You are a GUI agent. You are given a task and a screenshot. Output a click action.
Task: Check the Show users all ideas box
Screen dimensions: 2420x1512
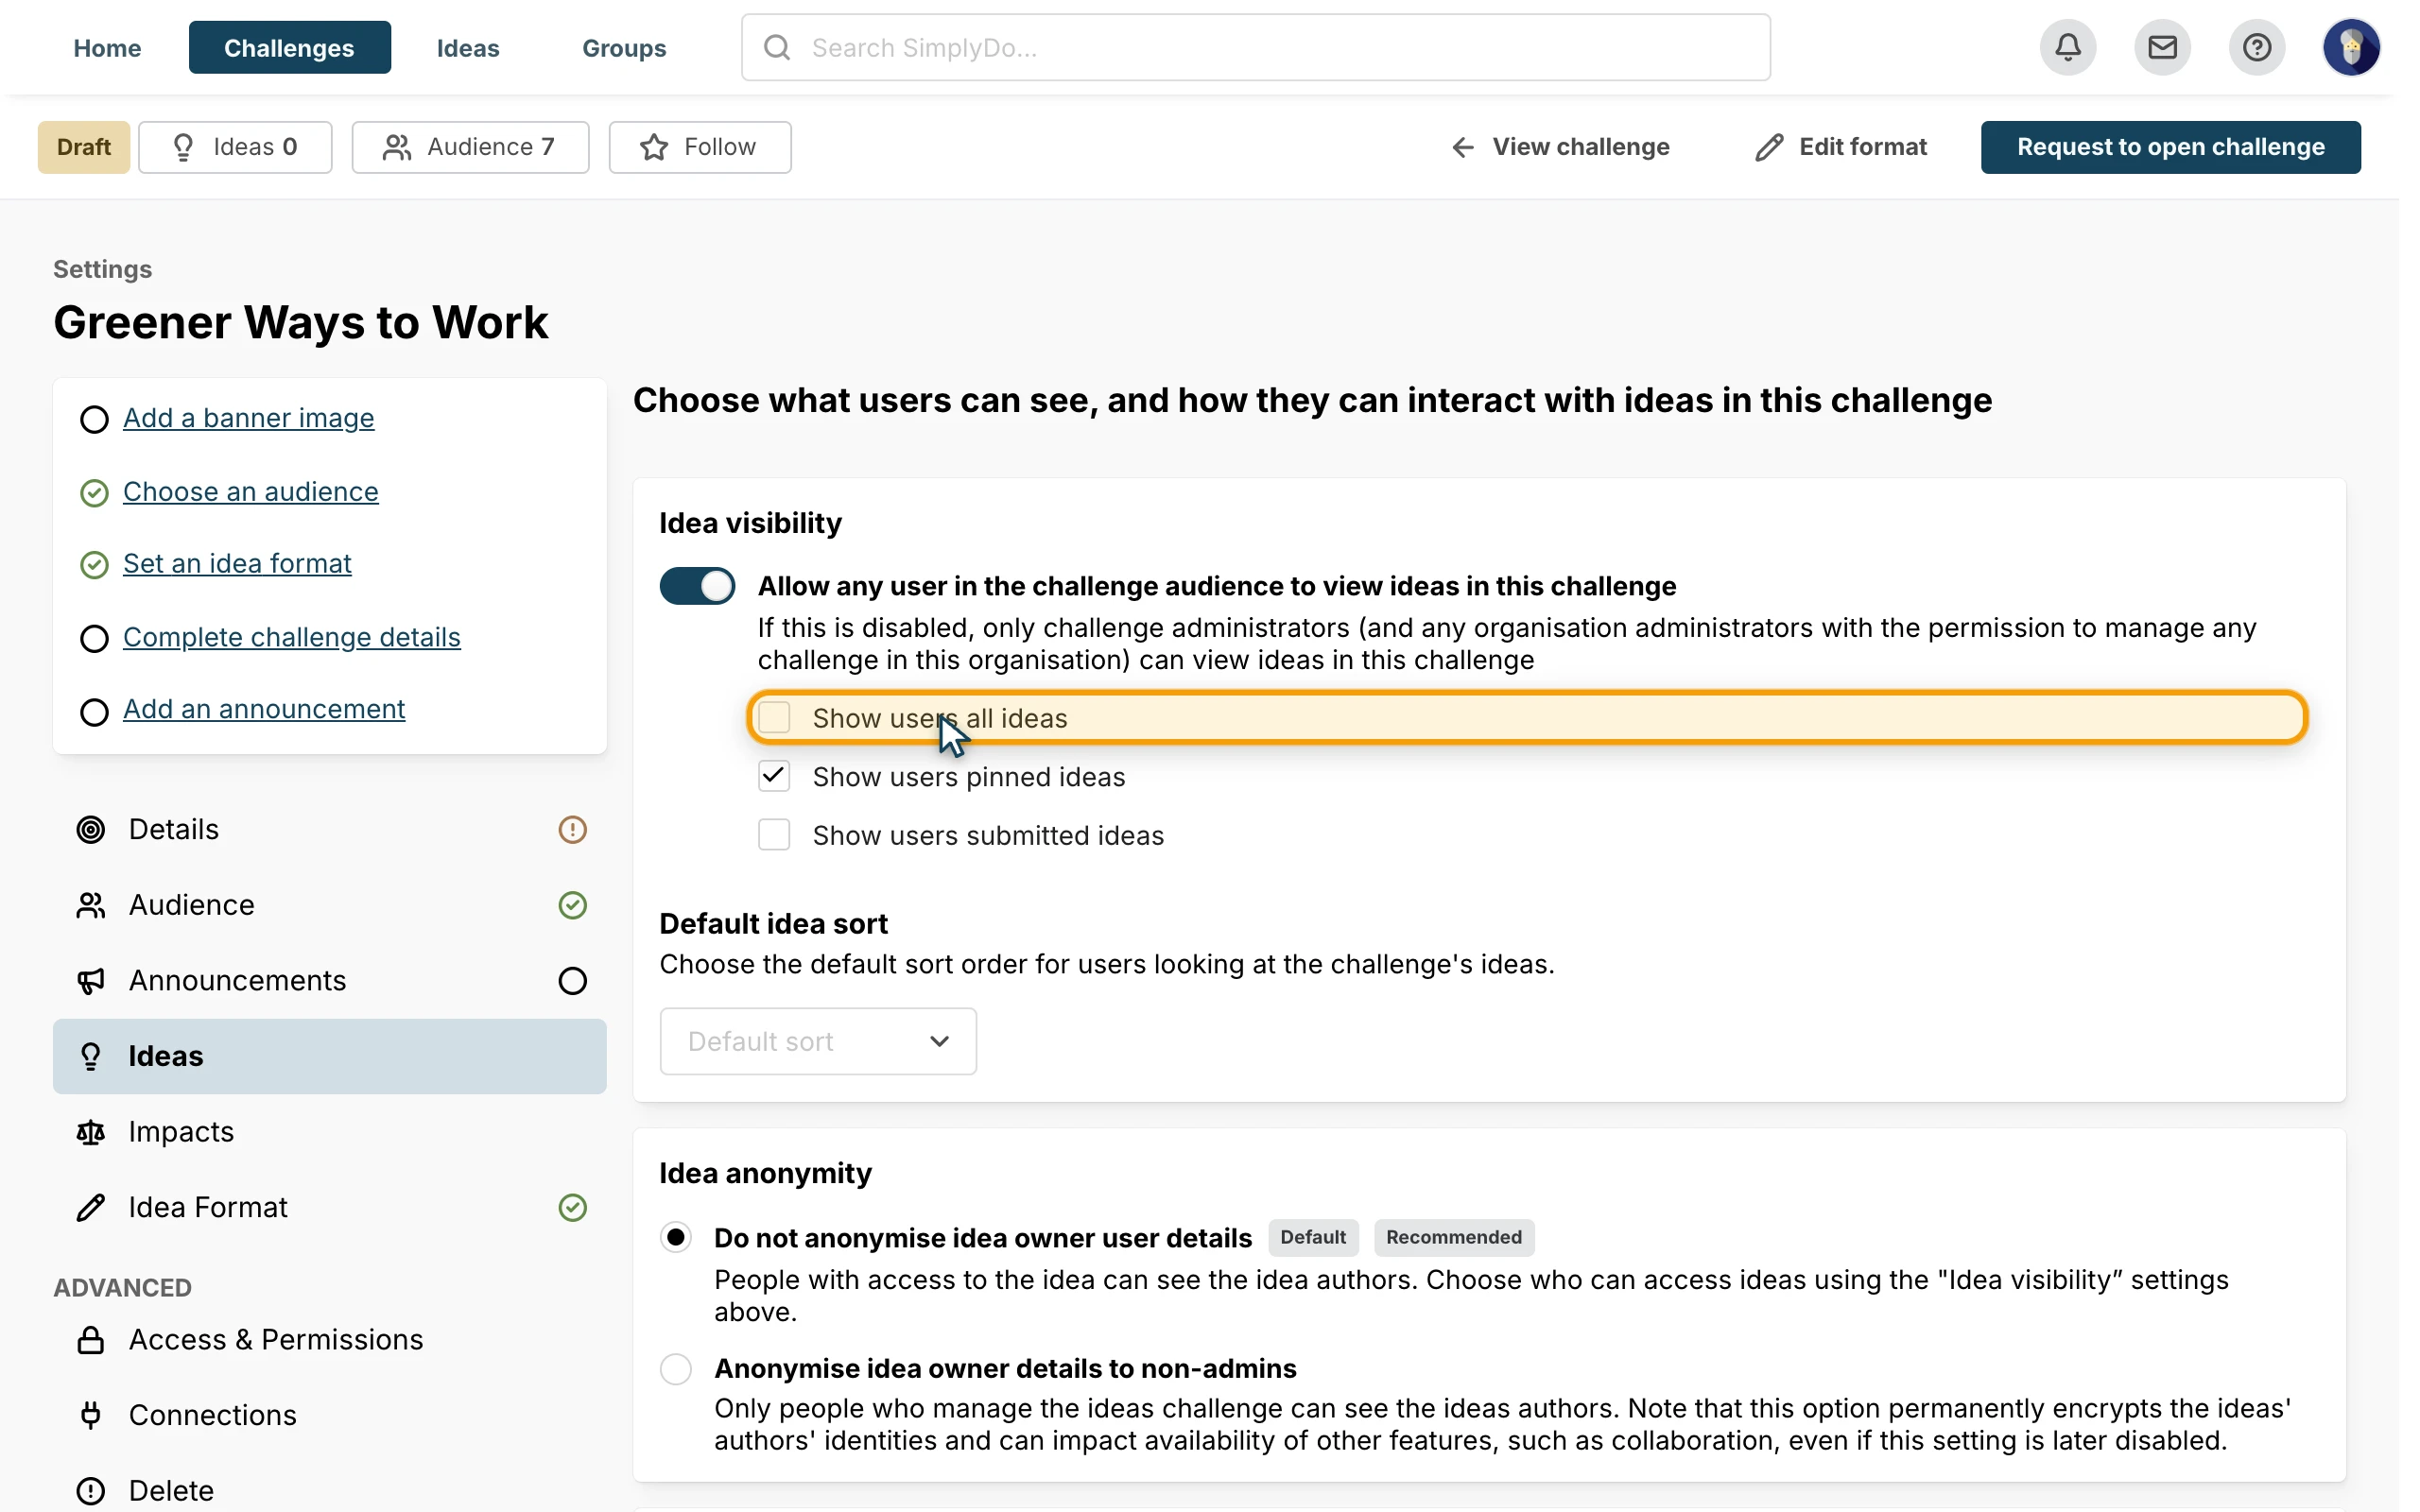tap(774, 717)
